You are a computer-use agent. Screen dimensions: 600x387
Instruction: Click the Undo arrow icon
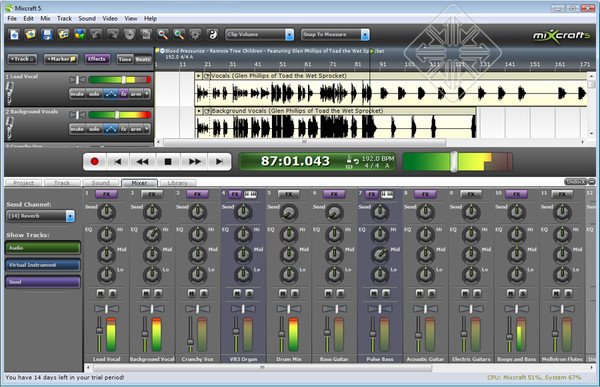[96, 35]
